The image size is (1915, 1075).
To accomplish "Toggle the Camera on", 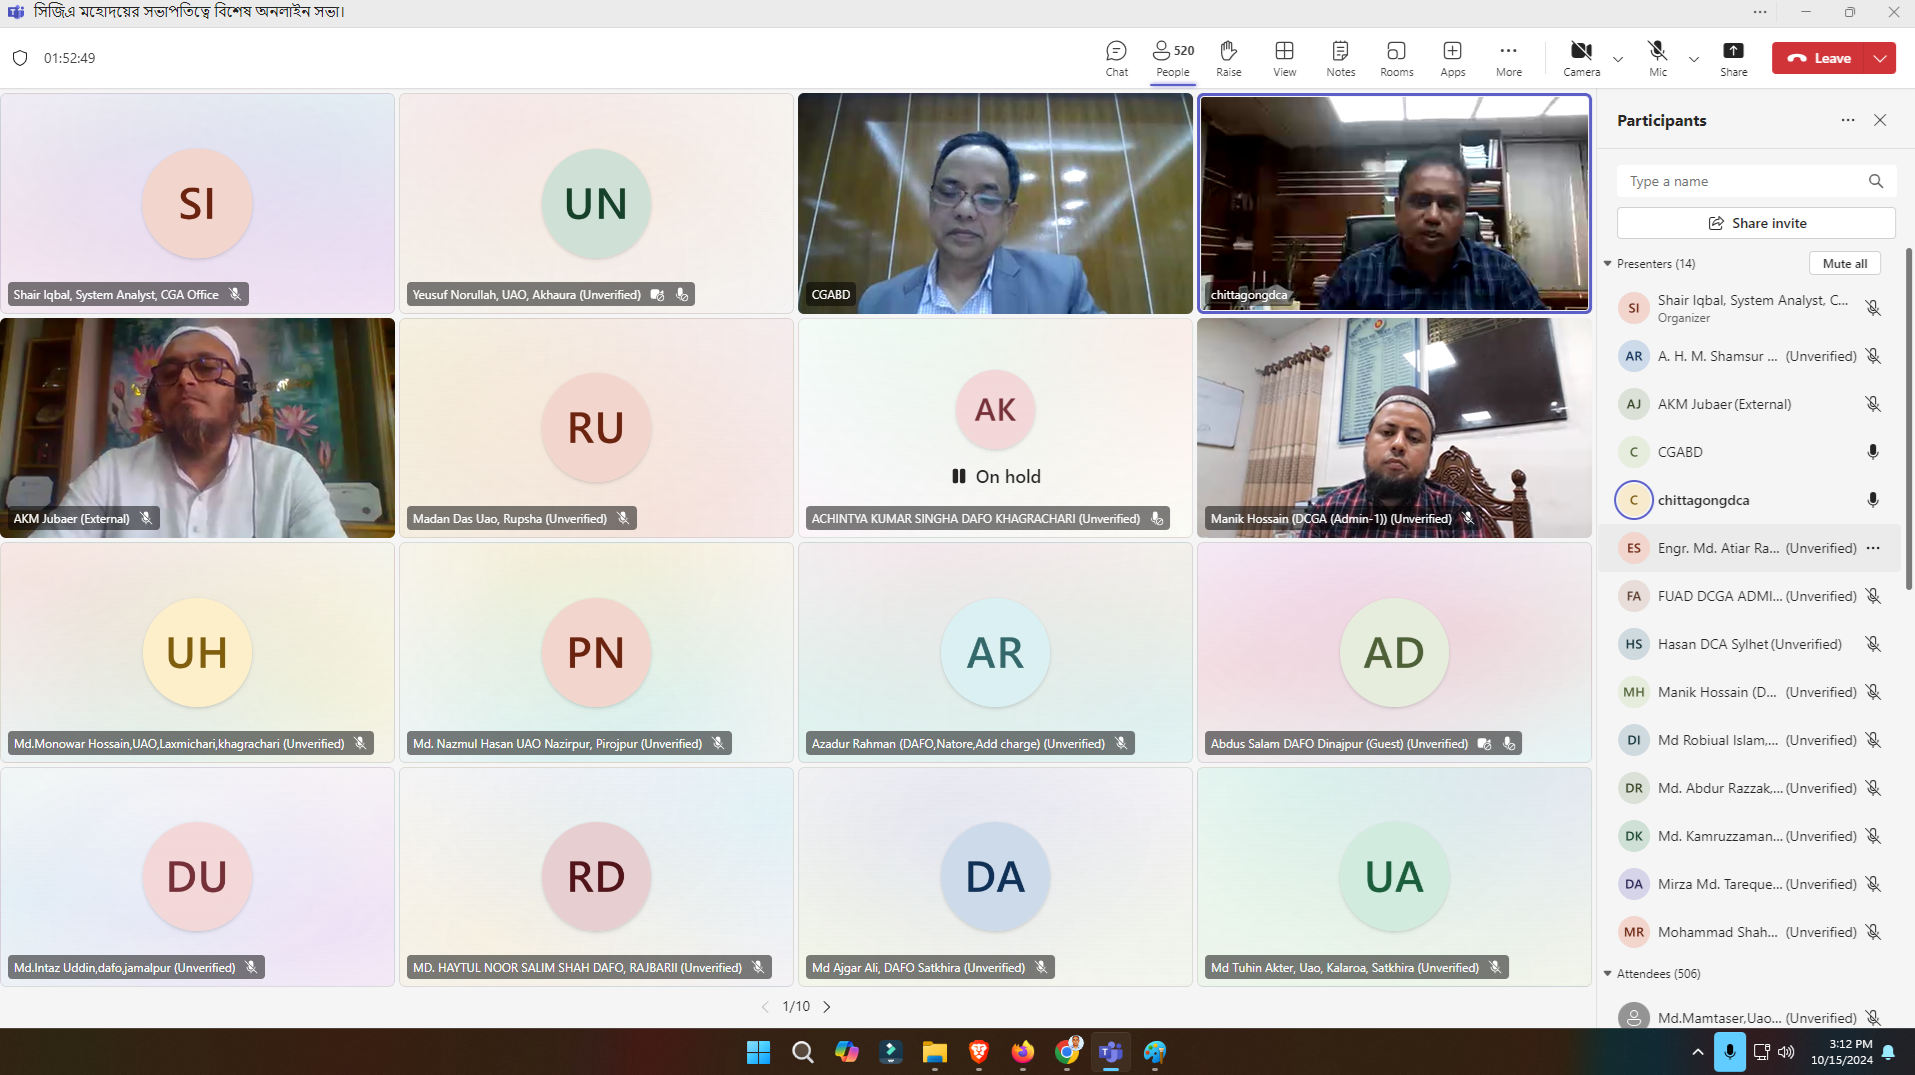I will coord(1580,58).
